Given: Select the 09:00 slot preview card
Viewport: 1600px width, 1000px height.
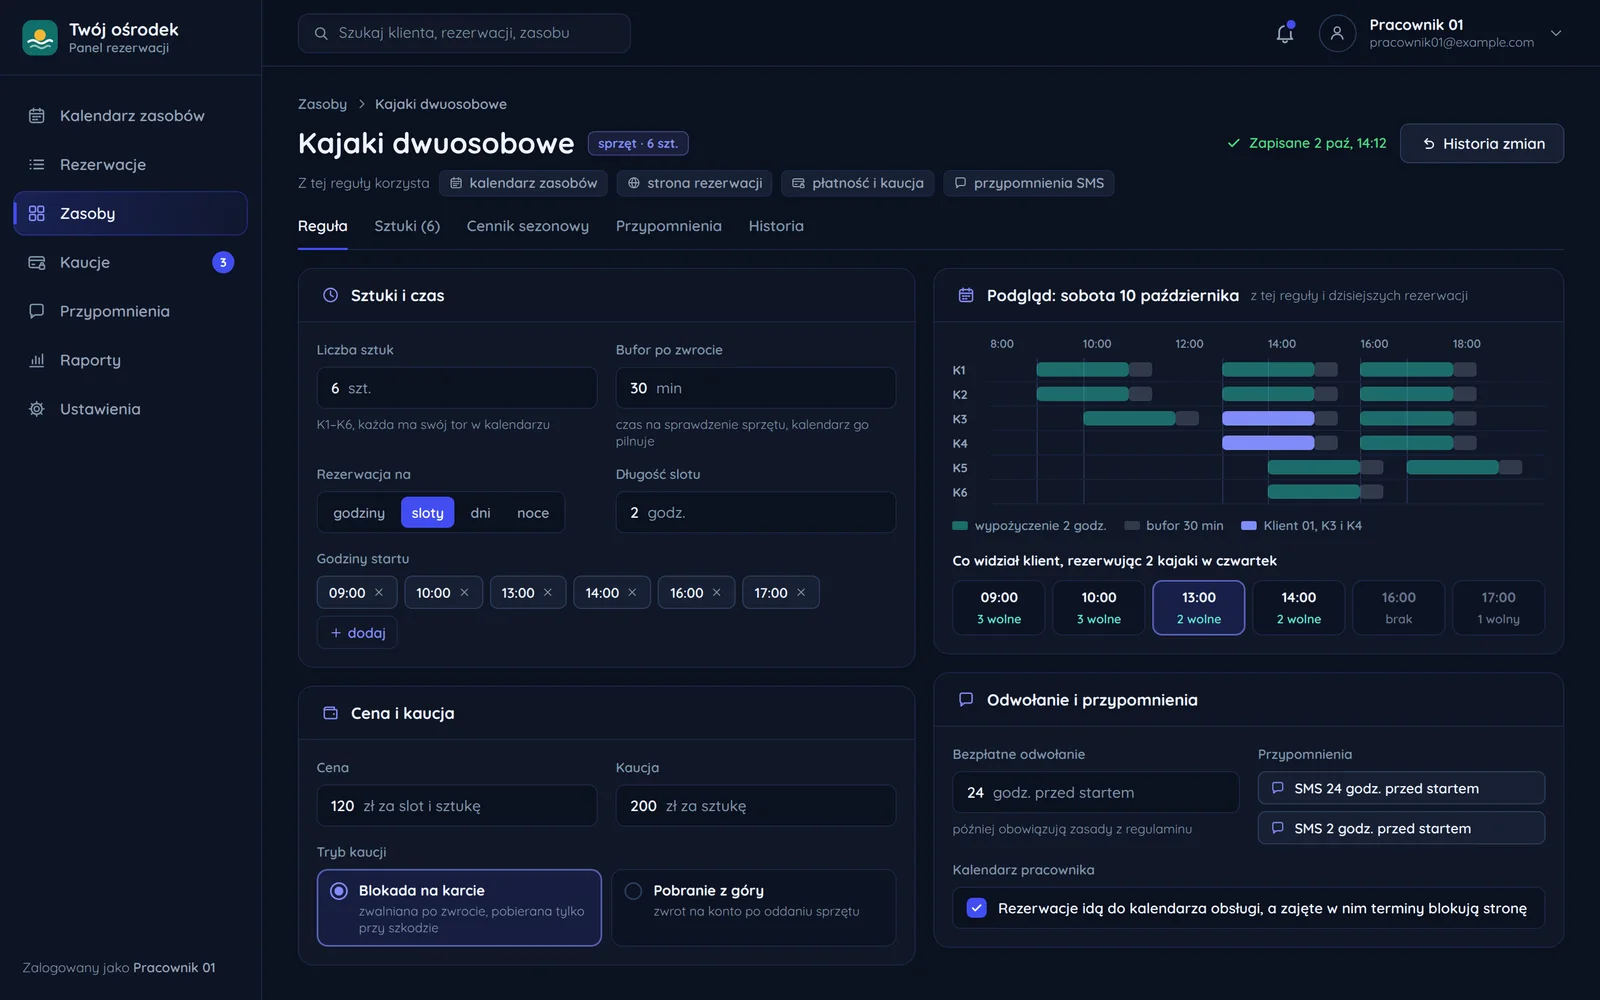Looking at the screenshot, I should 999,608.
